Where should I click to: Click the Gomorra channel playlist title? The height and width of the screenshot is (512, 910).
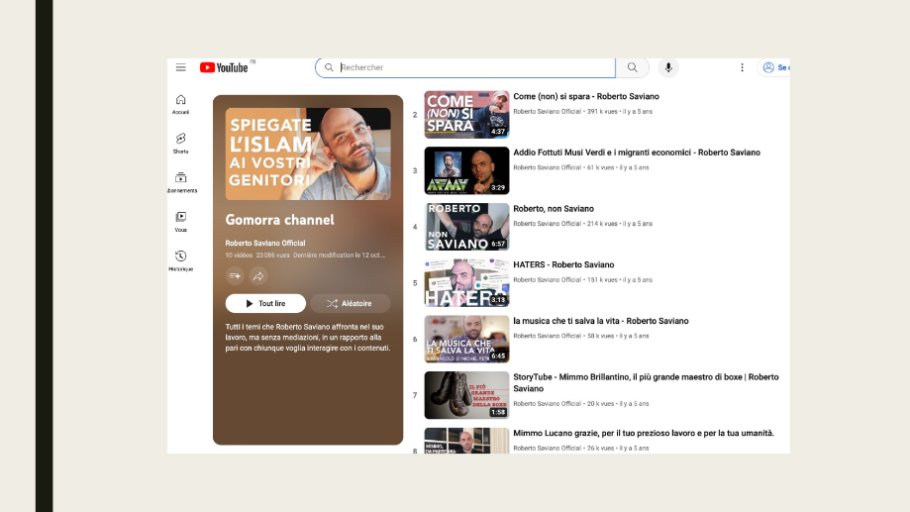(280, 220)
